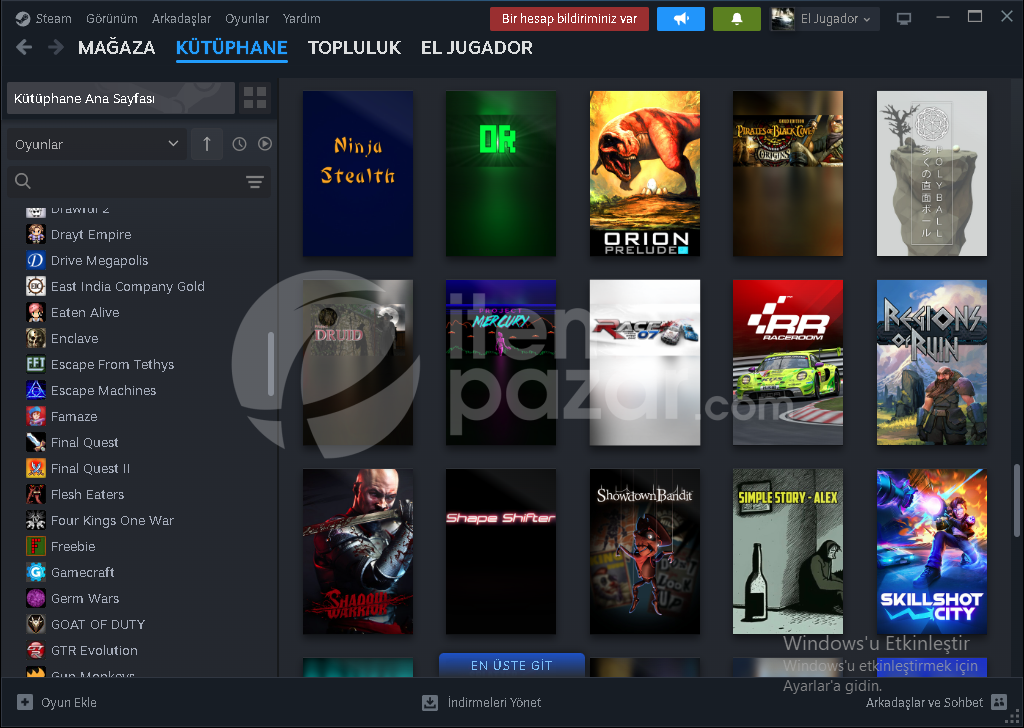Toggle ready-to-play filter icon
The height and width of the screenshot is (728, 1024).
coord(264,144)
